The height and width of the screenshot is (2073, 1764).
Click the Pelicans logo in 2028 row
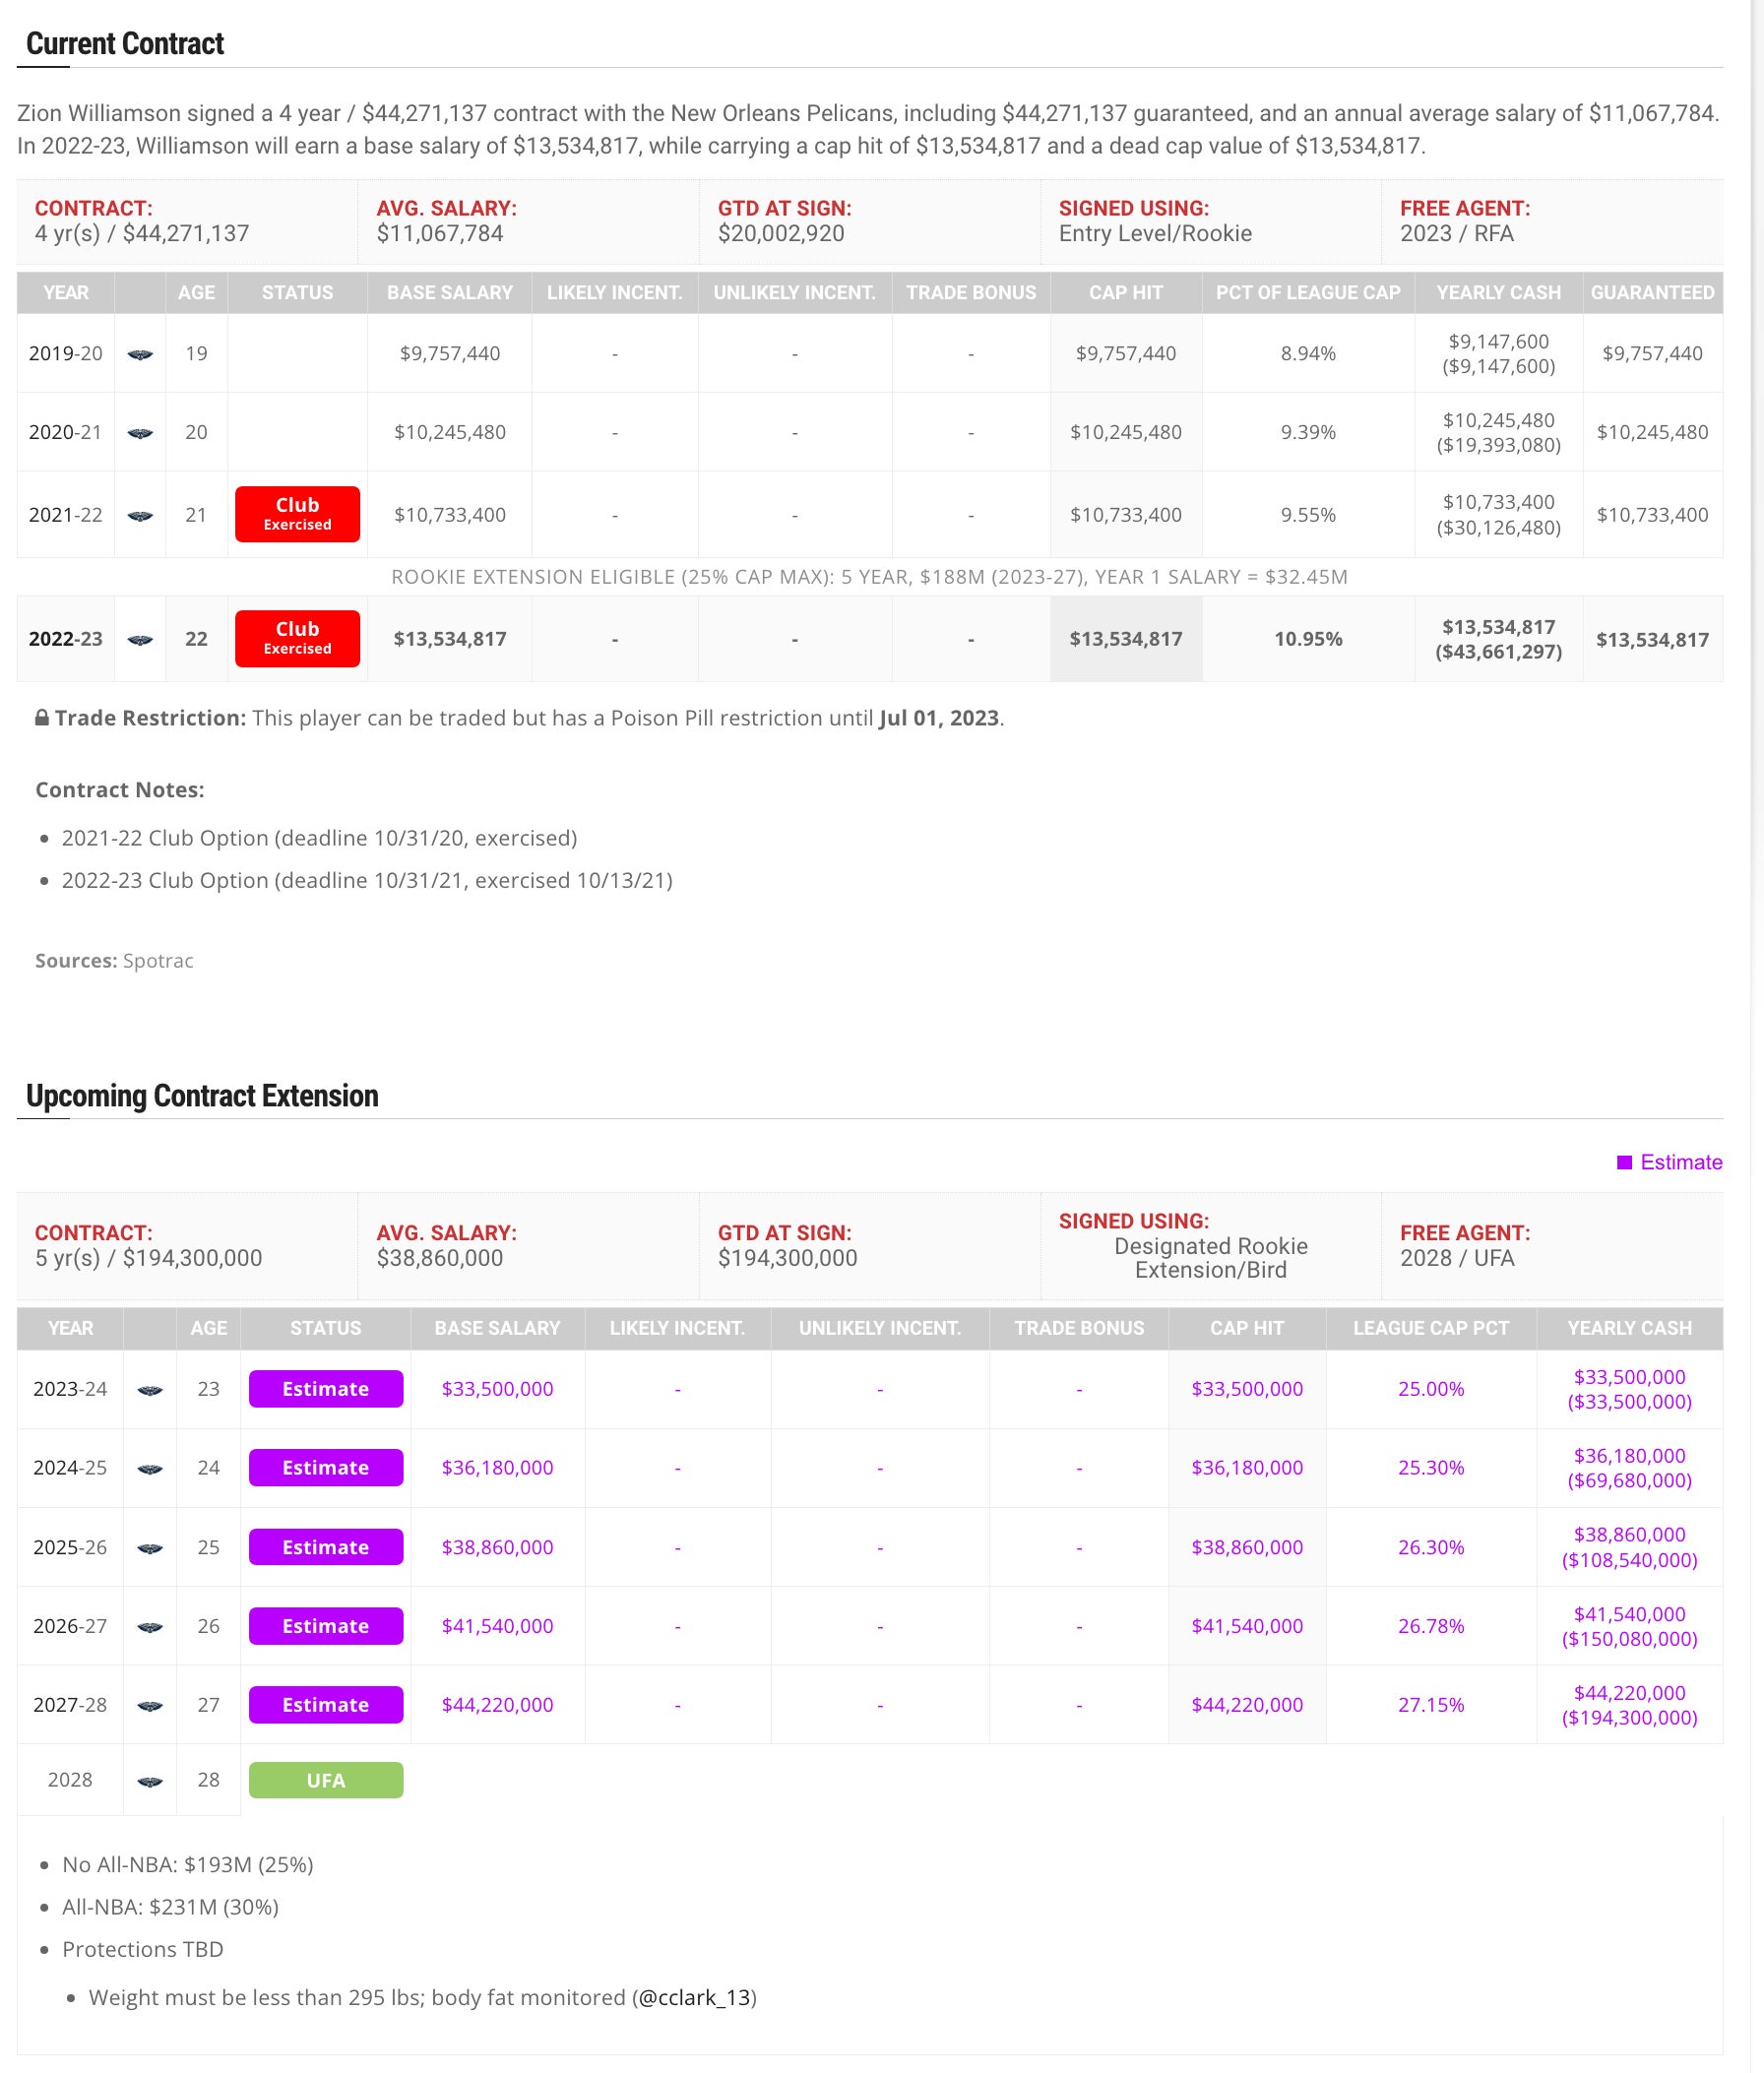(x=150, y=1781)
